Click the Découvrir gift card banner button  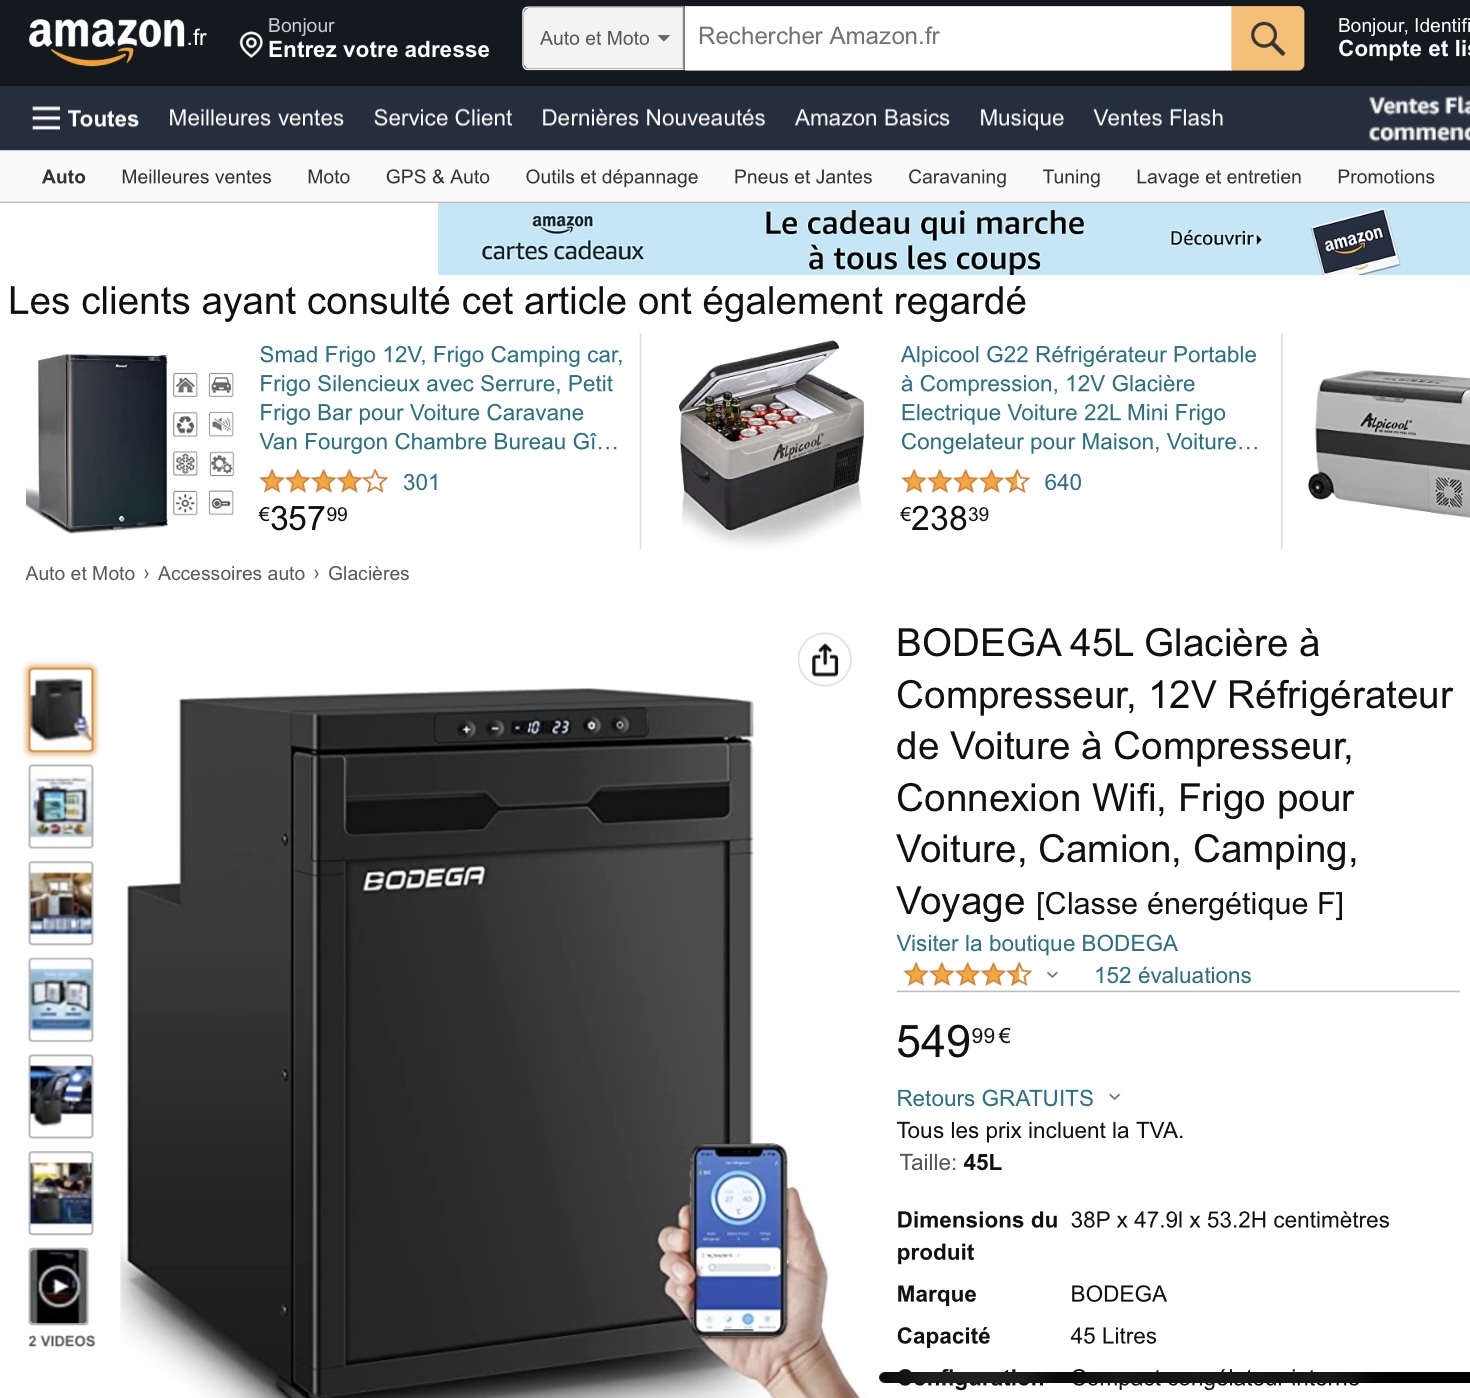point(1216,238)
